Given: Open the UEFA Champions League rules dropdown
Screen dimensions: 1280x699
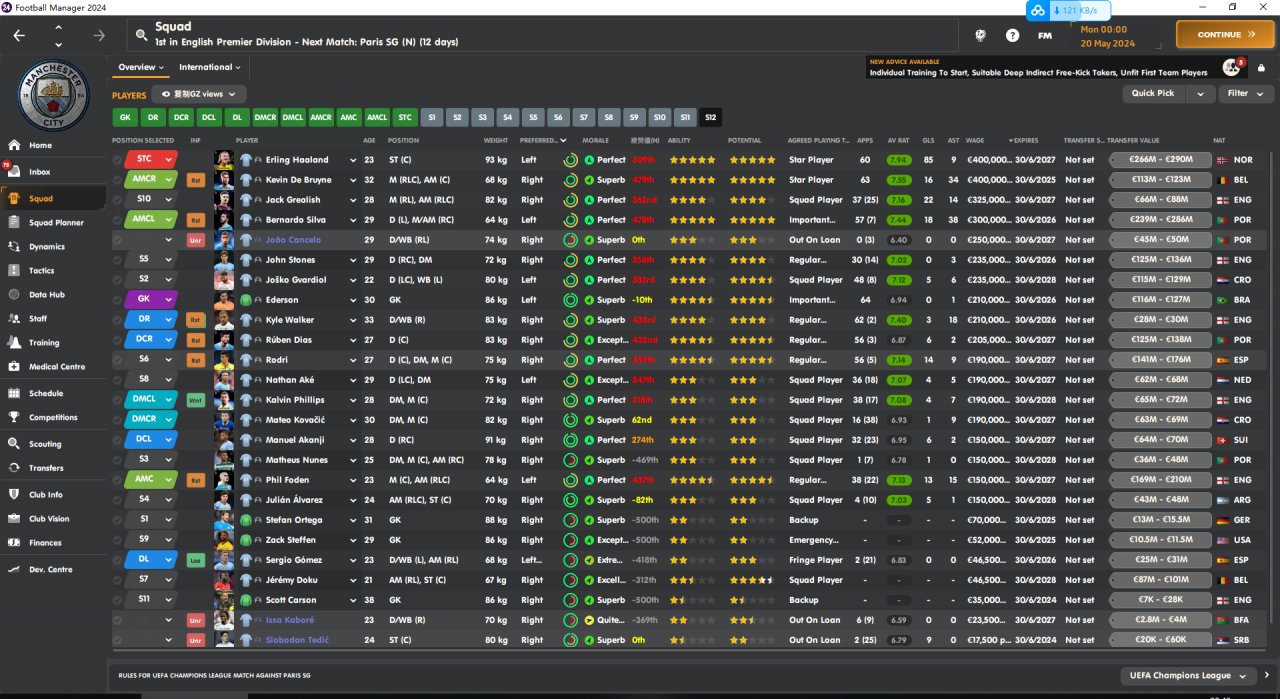Looking at the screenshot, I should (1188, 675).
